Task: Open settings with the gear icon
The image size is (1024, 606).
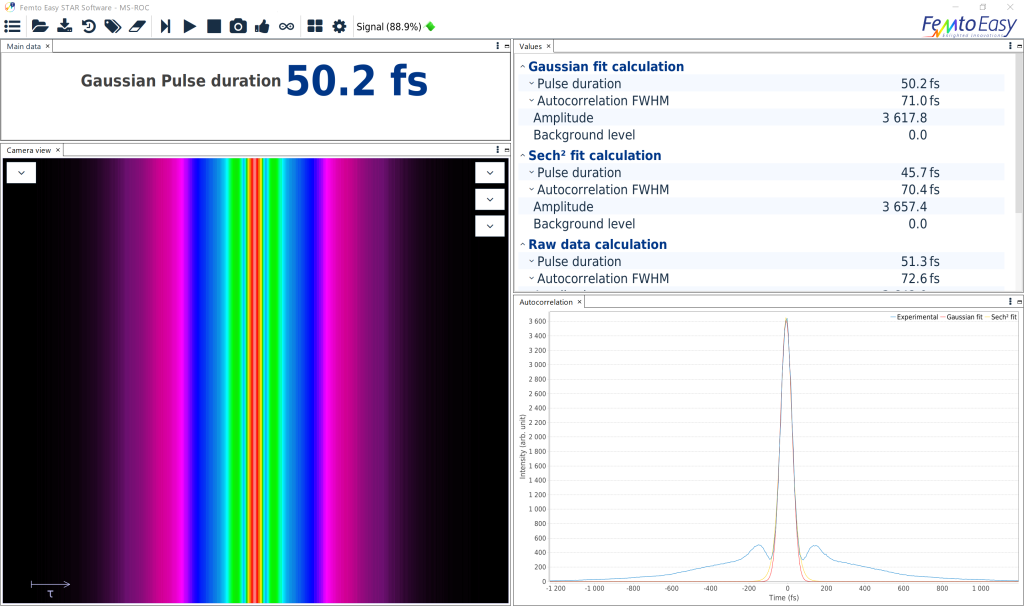Action: [x=339, y=26]
